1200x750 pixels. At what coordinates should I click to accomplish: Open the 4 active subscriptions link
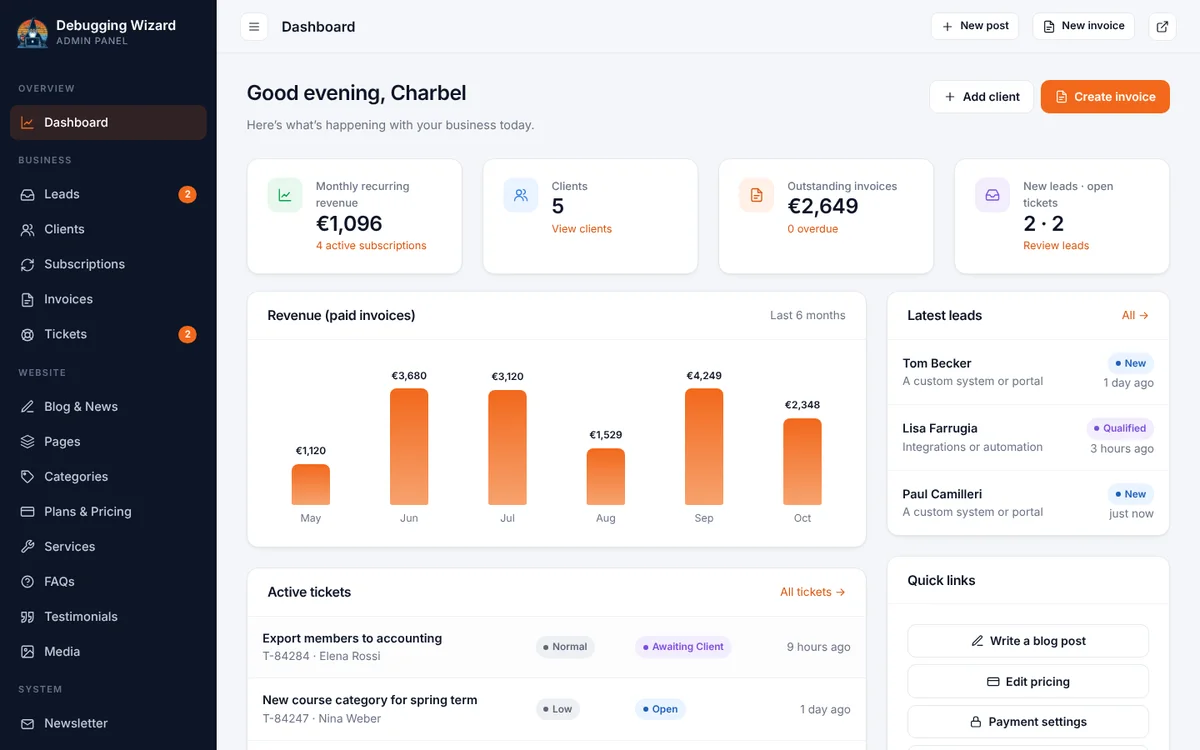click(x=371, y=245)
